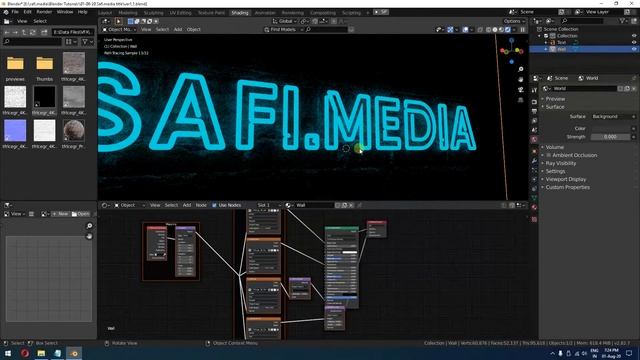The image size is (640, 360).
Task: Click the select tool arrow in 3D viewport header
Action: [118, 21]
